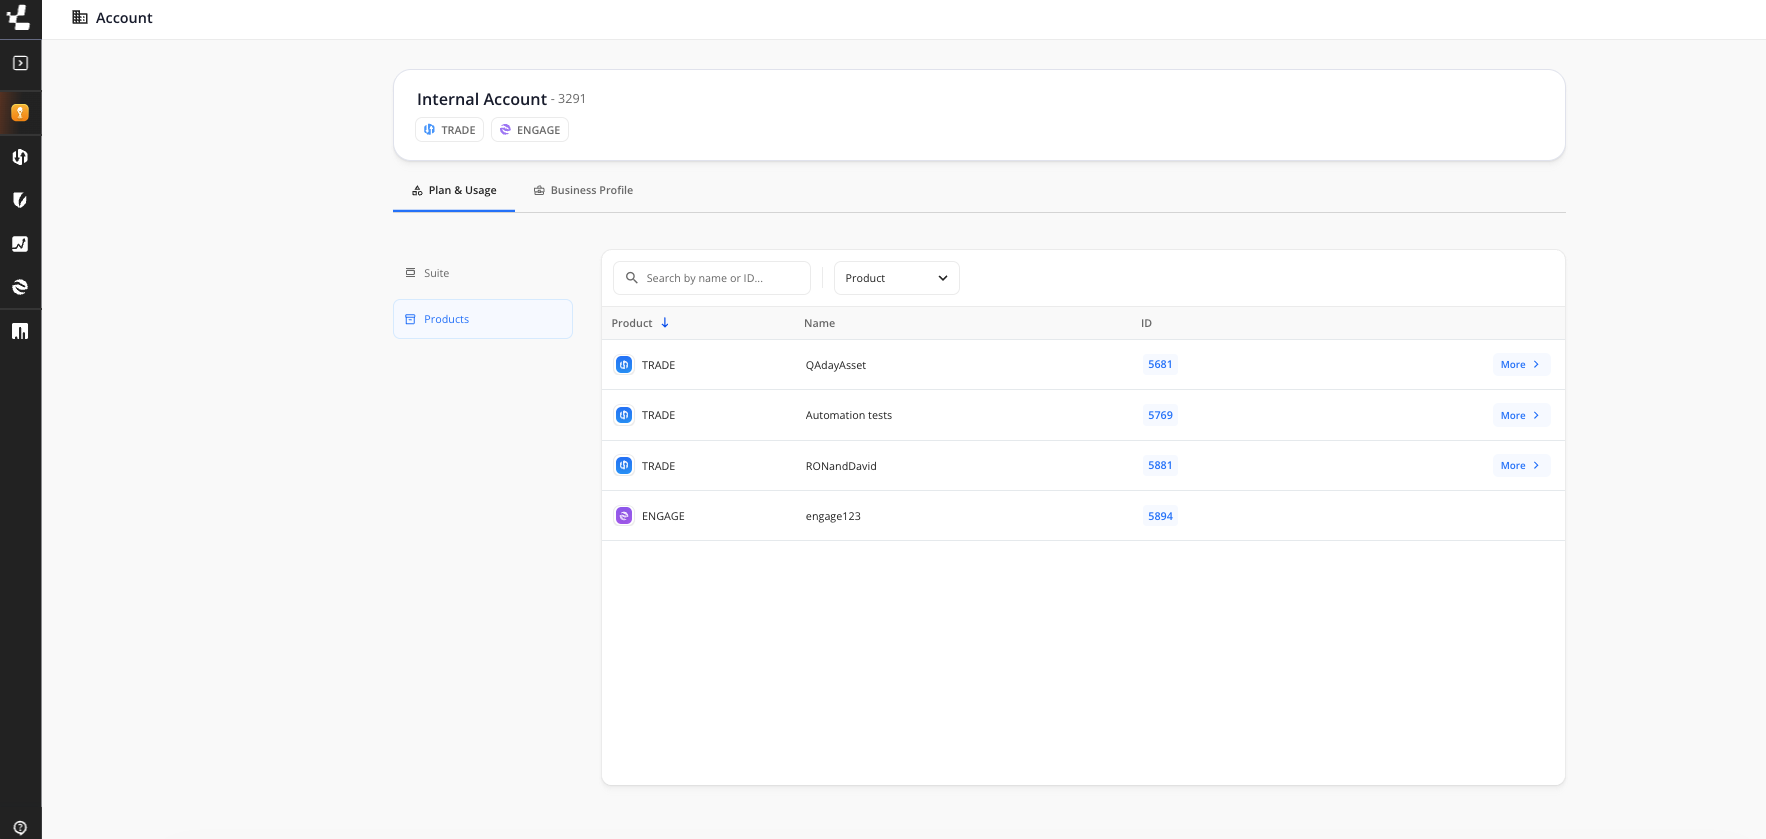The height and width of the screenshot is (839, 1766).
Task: Click the name RONandDavid
Action: [841, 466]
